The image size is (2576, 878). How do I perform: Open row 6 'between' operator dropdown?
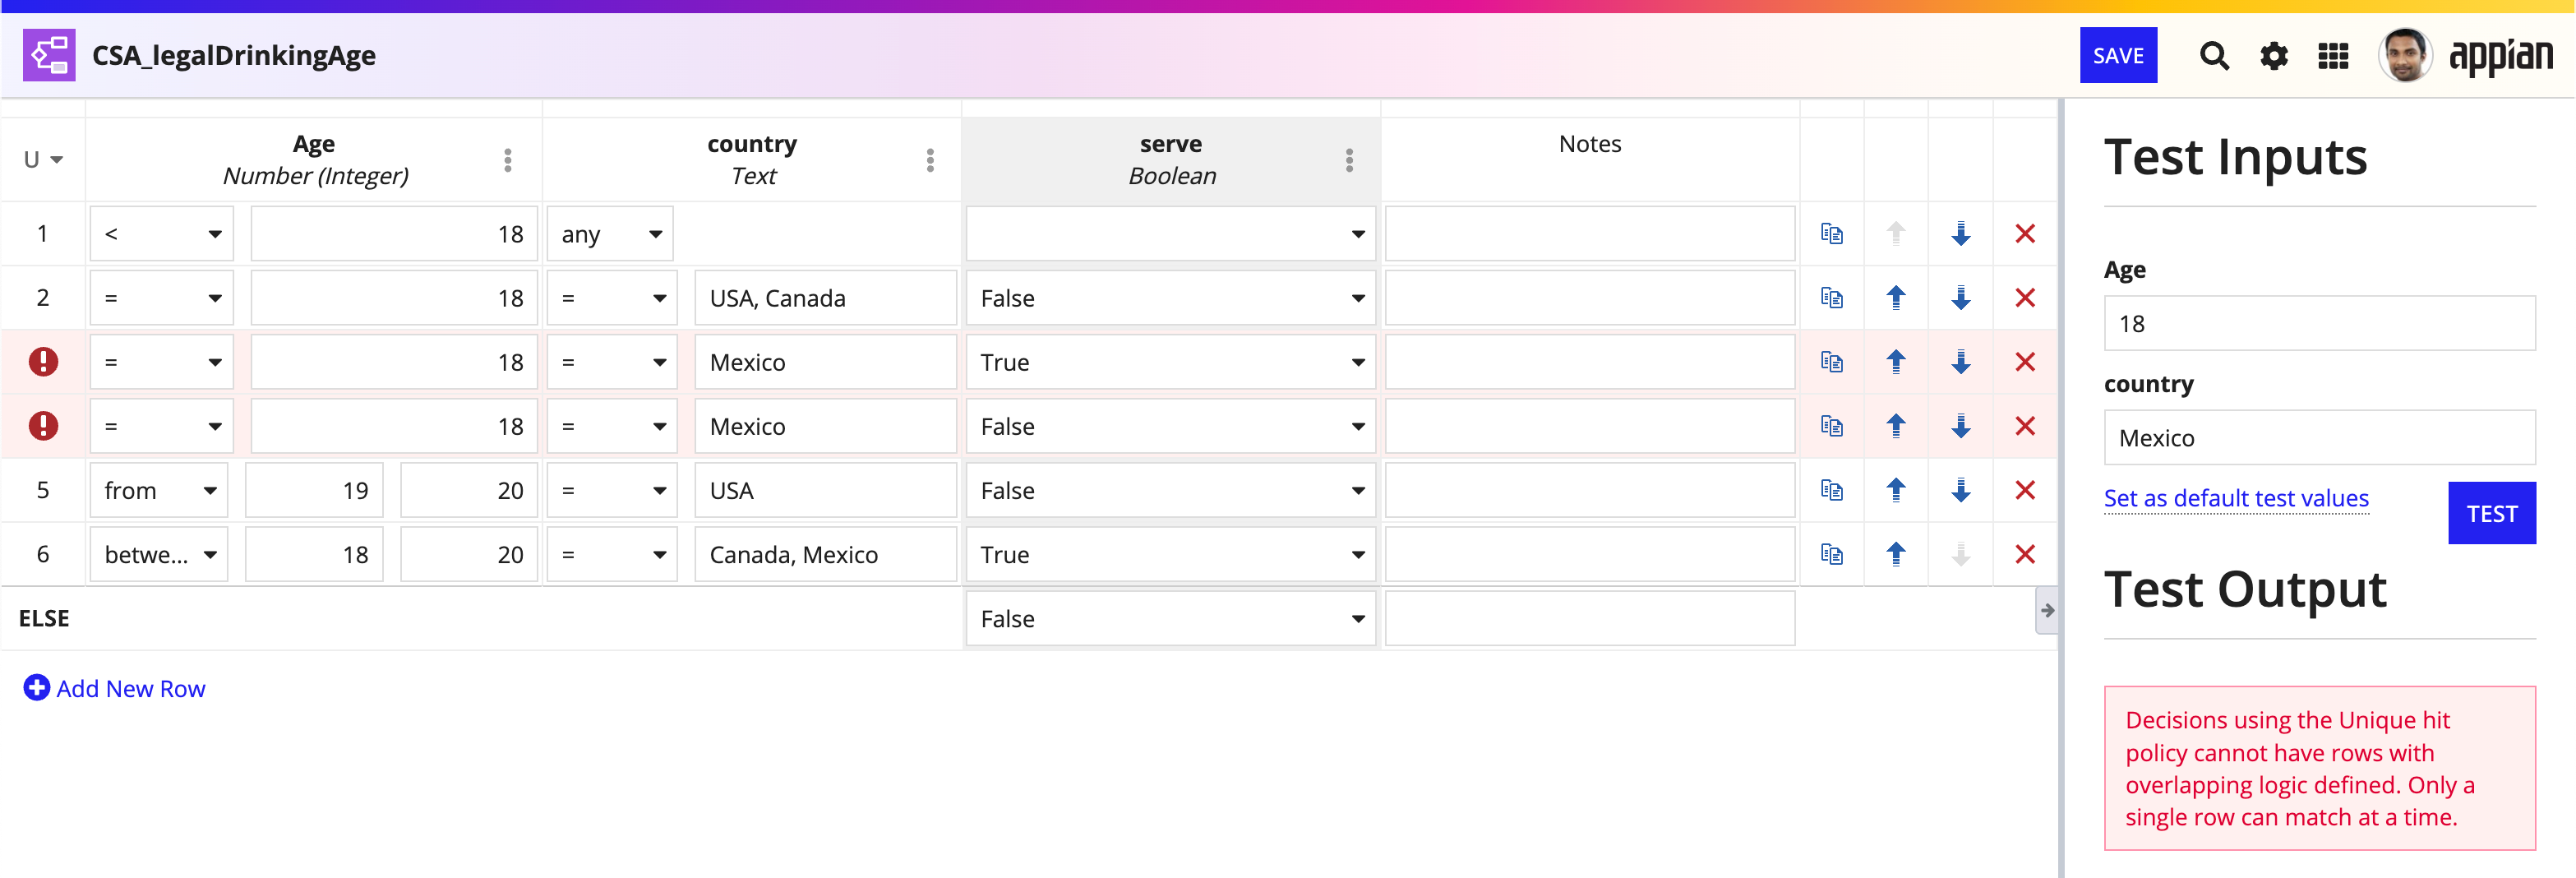(x=159, y=554)
